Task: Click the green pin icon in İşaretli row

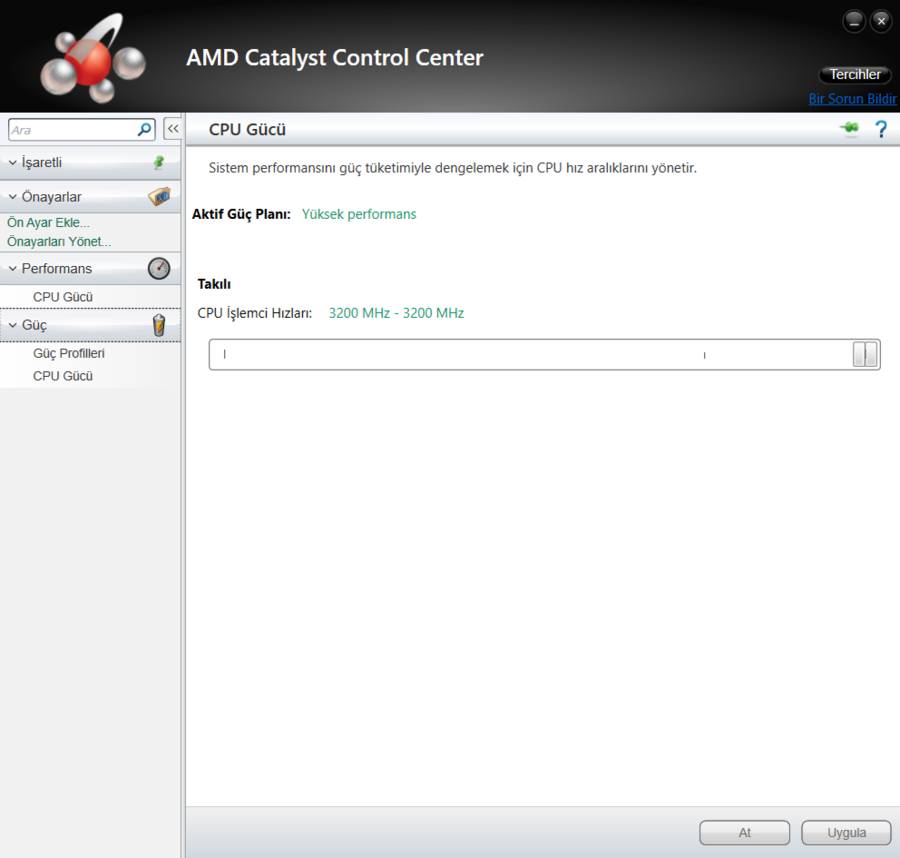Action: (x=159, y=162)
